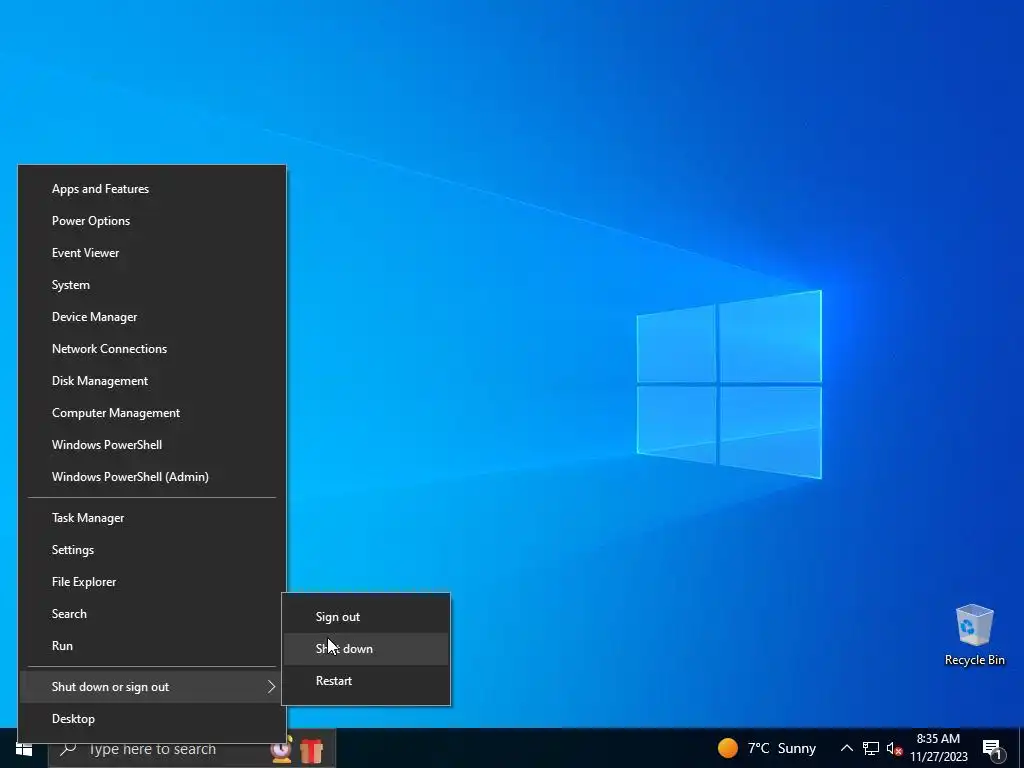Open the gift box taskbar icon
1024x768 pixels.
coord(312,750)
